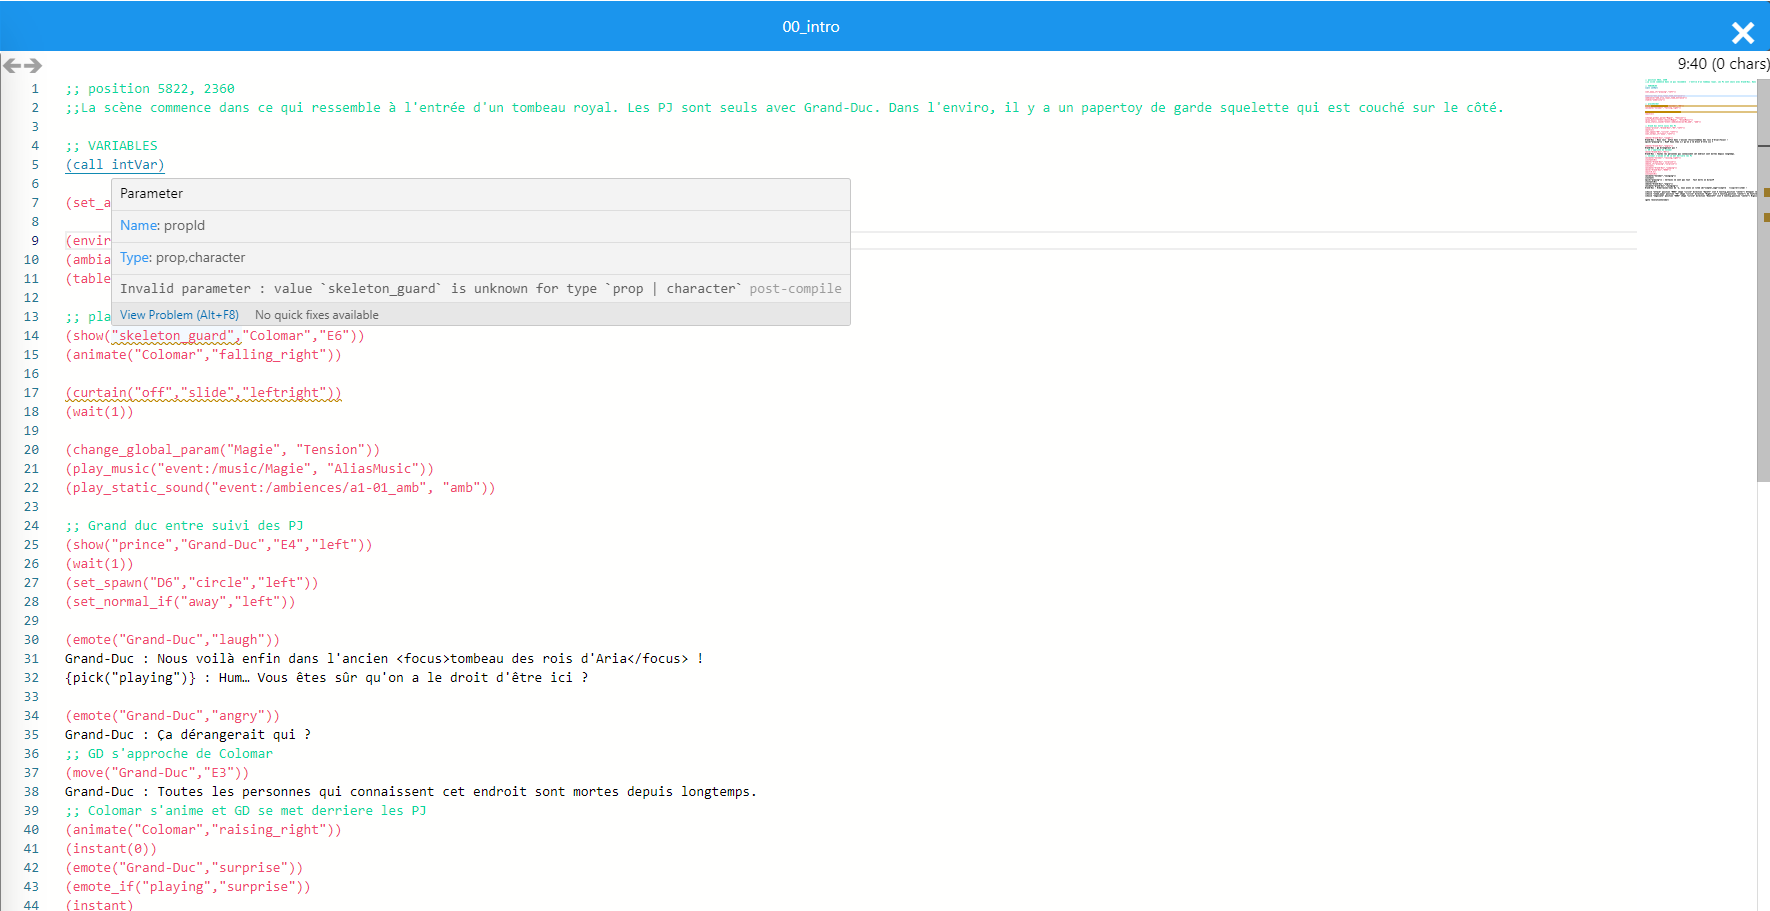The height and width of the screenshot is (911, 1770).
Task: Click the Grand-Duc dialogue line about tombeau
Action: [383, 658]
